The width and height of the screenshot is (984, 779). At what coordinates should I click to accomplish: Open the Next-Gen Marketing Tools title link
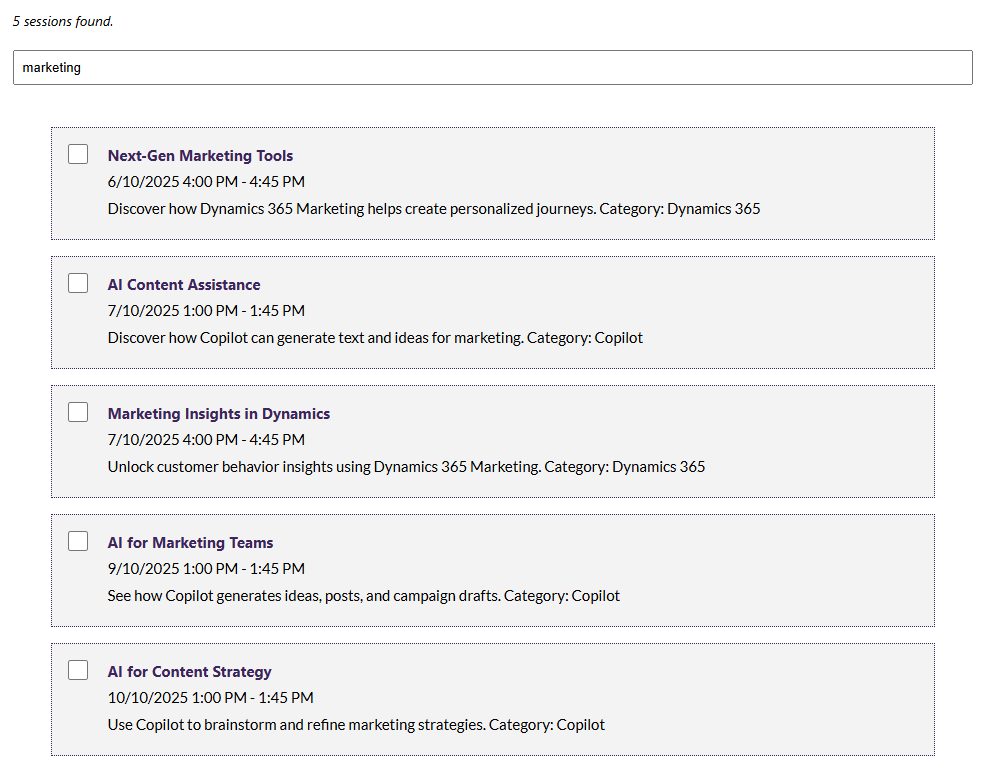pos(200,156)
